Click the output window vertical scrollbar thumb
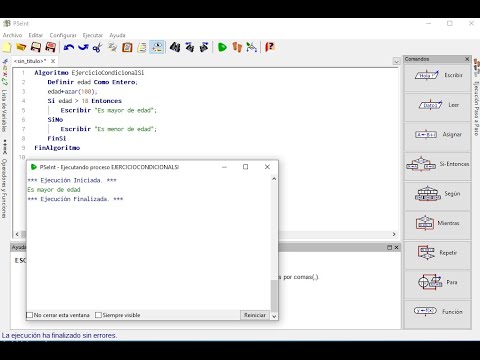The image size is (480, 360). (x=274, y=296)
